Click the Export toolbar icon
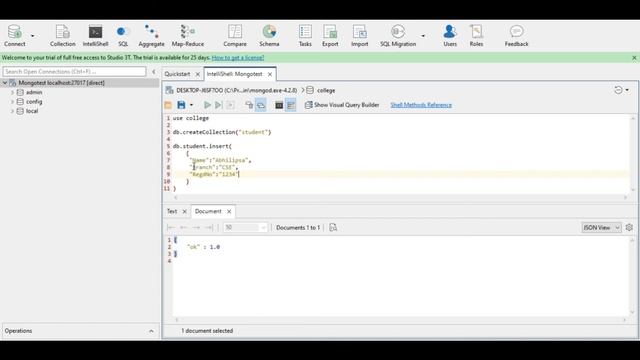Viewport: 640px width, 360px height. (x=330, y=36)
